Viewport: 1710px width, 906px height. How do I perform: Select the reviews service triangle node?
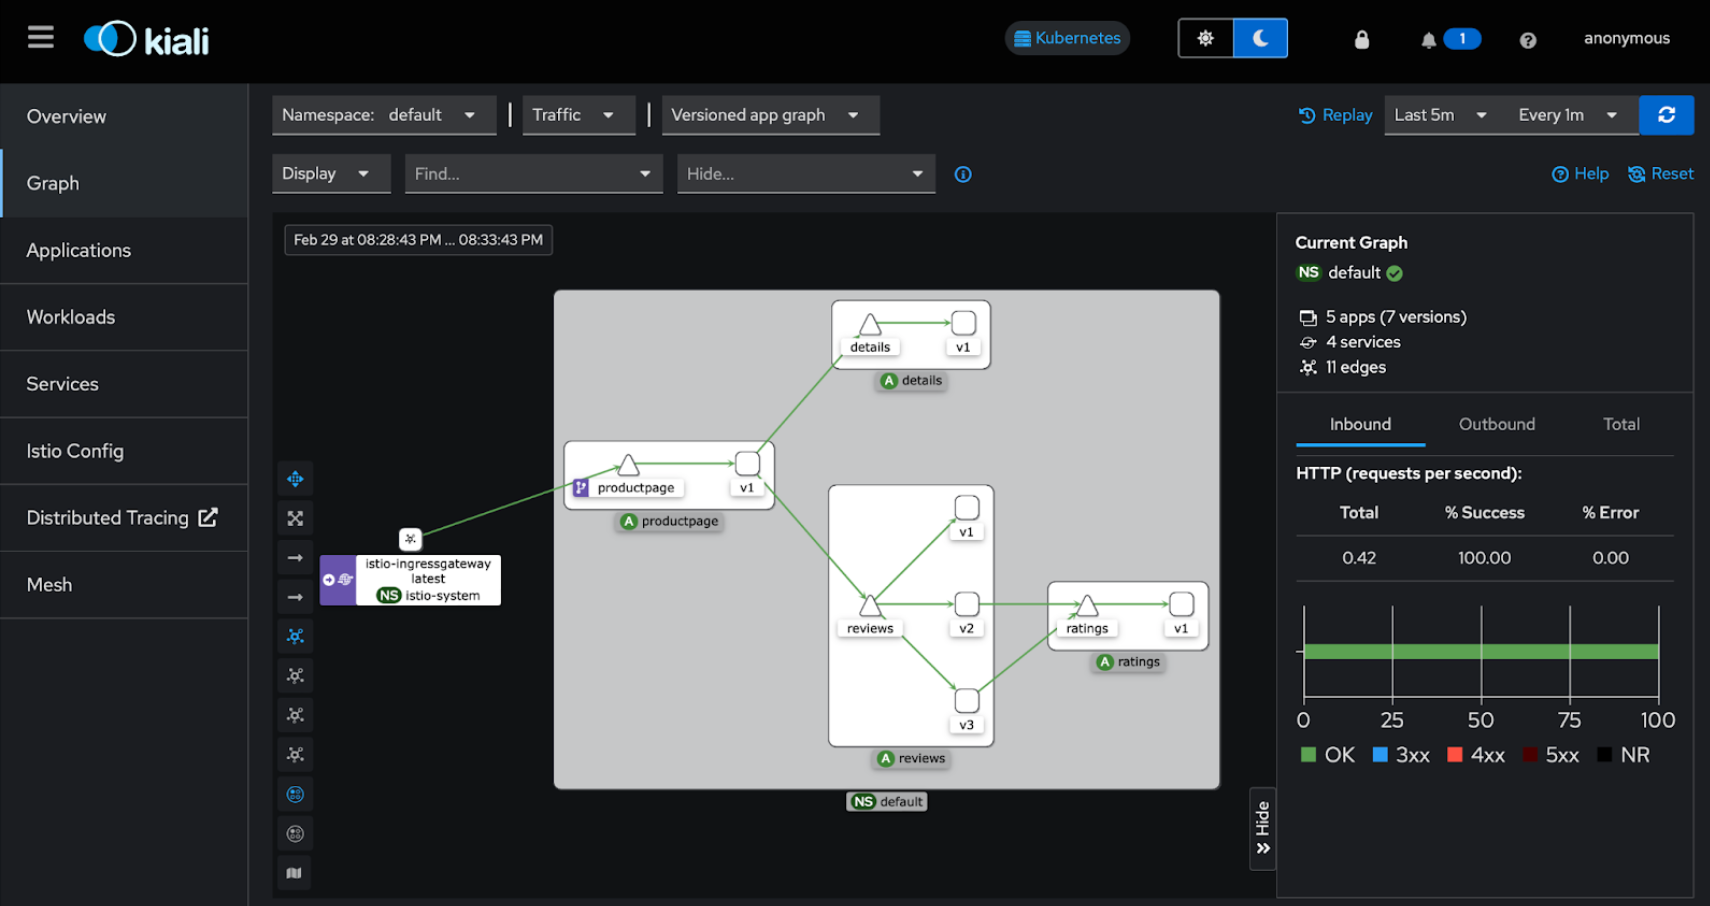[x=870, y=605]
